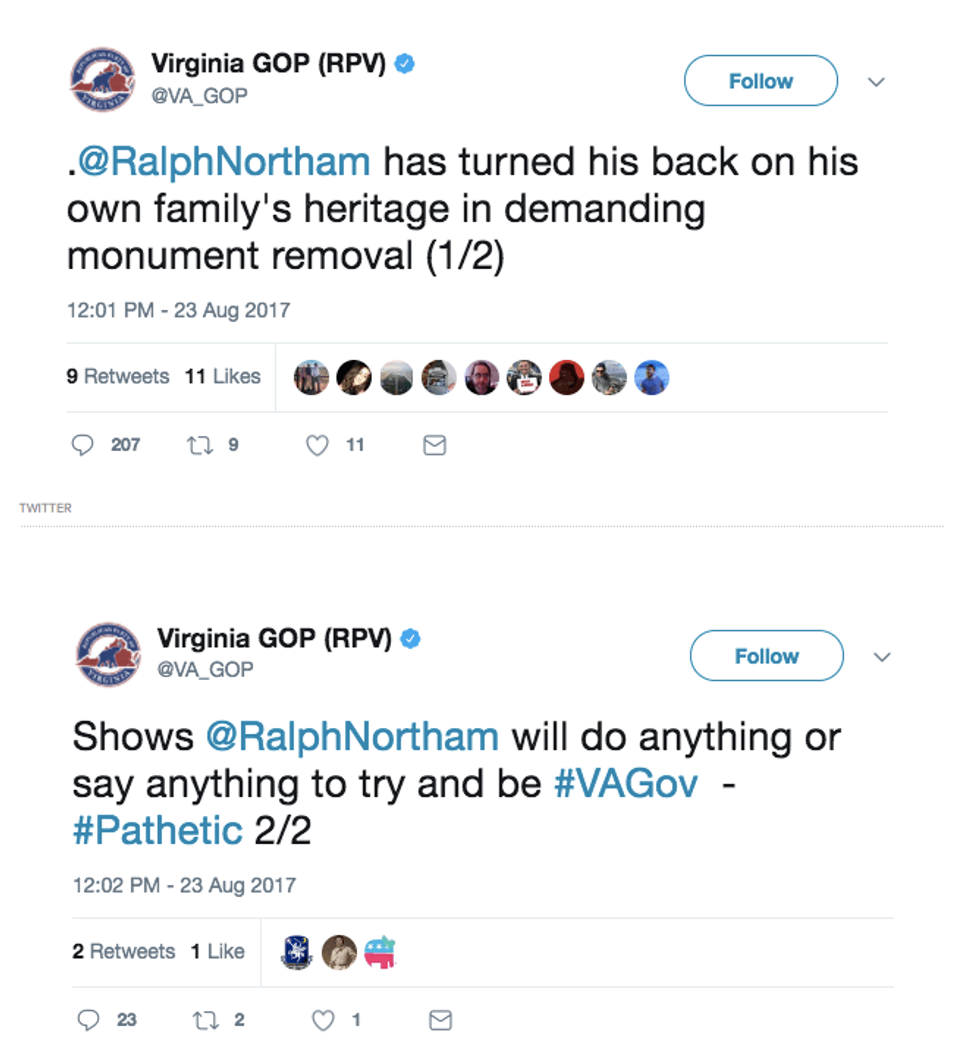Screen dimensions: 980x1058
Task: Open @RalphNortham mention in first tweet
Action: point(224,161)
